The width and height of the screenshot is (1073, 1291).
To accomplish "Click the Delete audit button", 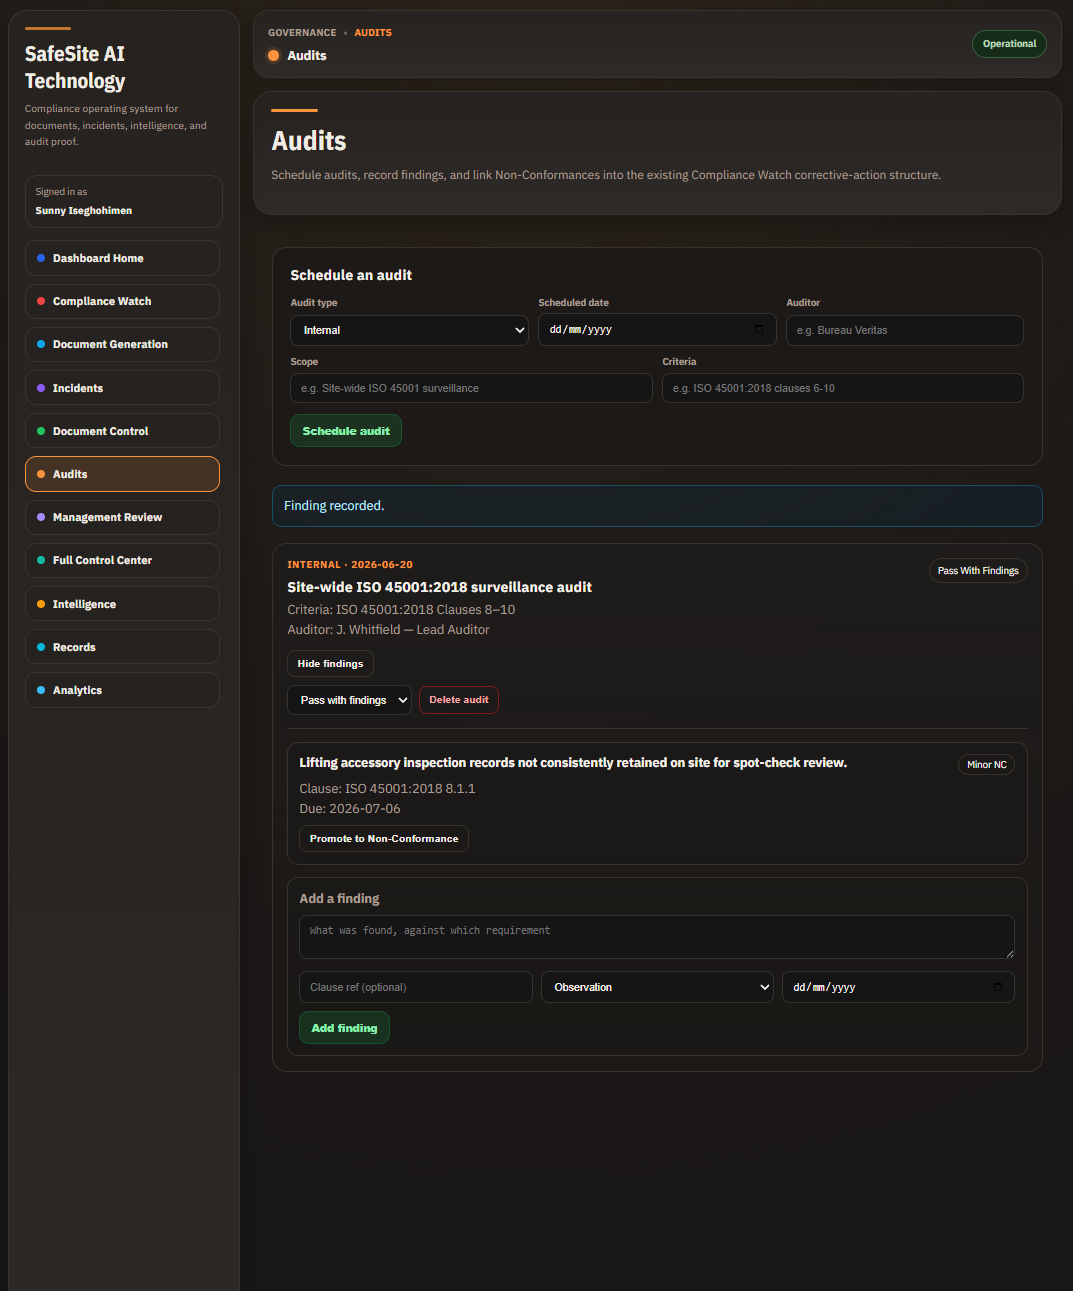I will tap(459, 700).
